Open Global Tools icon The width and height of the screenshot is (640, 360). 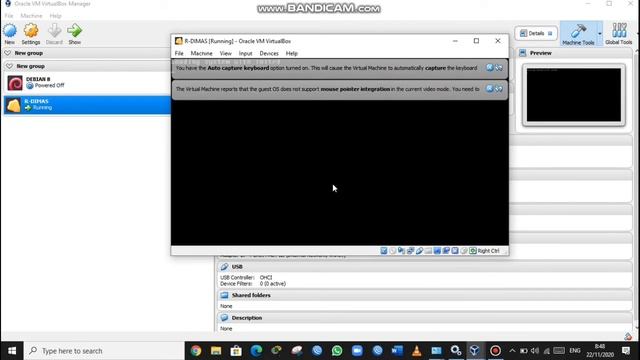pos(619,31)
